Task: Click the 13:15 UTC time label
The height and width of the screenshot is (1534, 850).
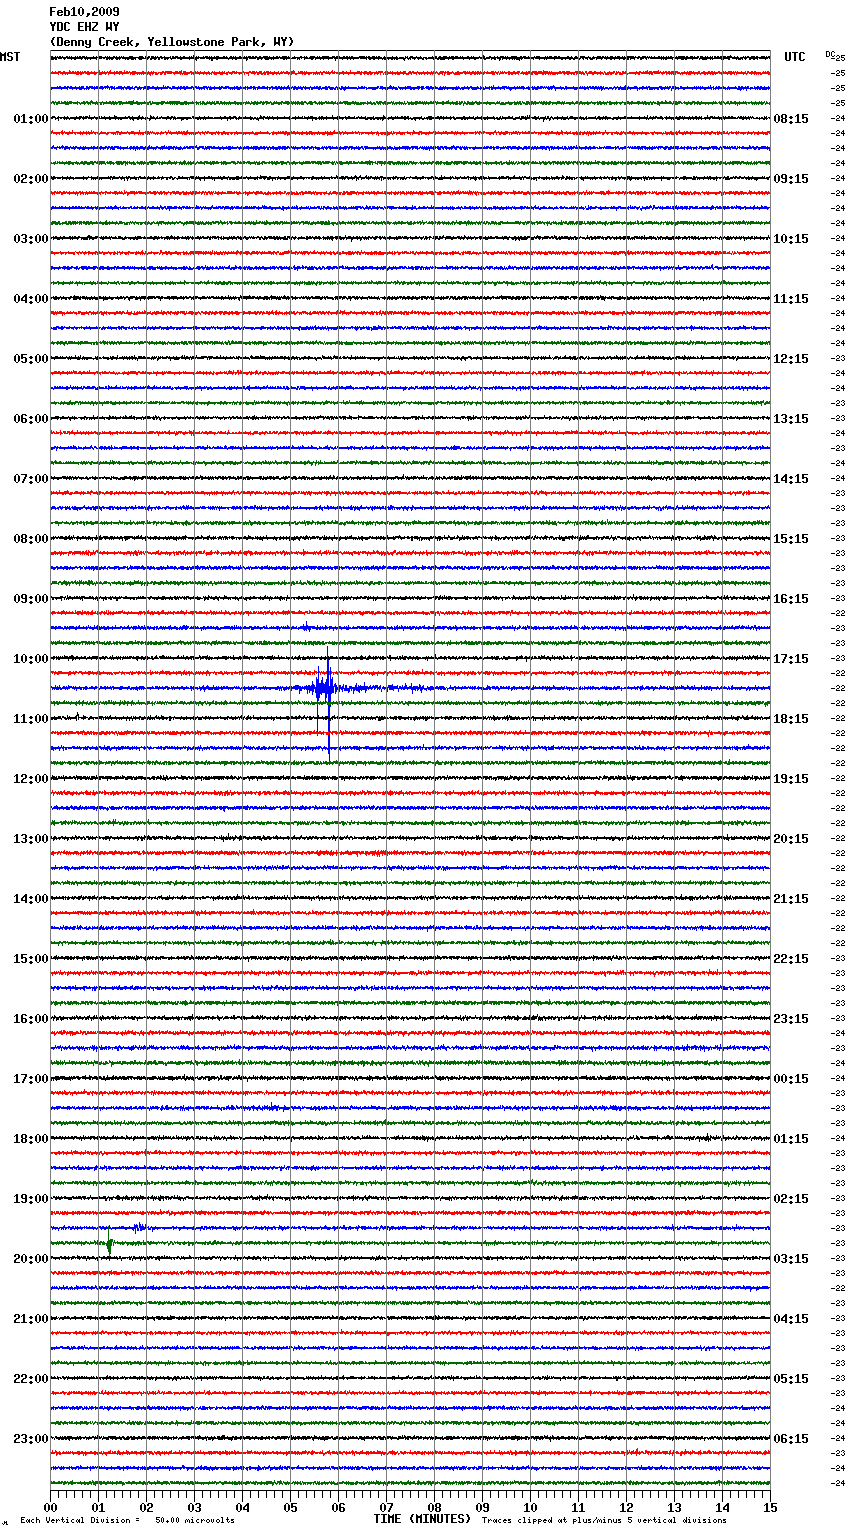Action: 791,419
